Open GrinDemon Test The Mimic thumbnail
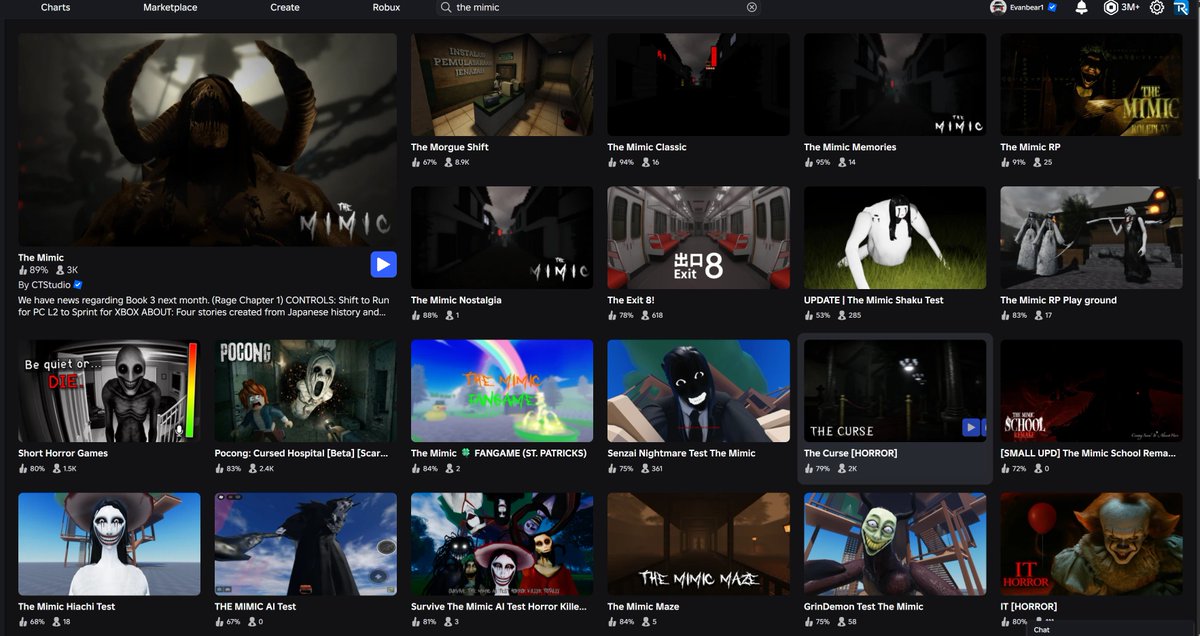1200x636 pixels. pyautogui.click(x=895, y=544)
